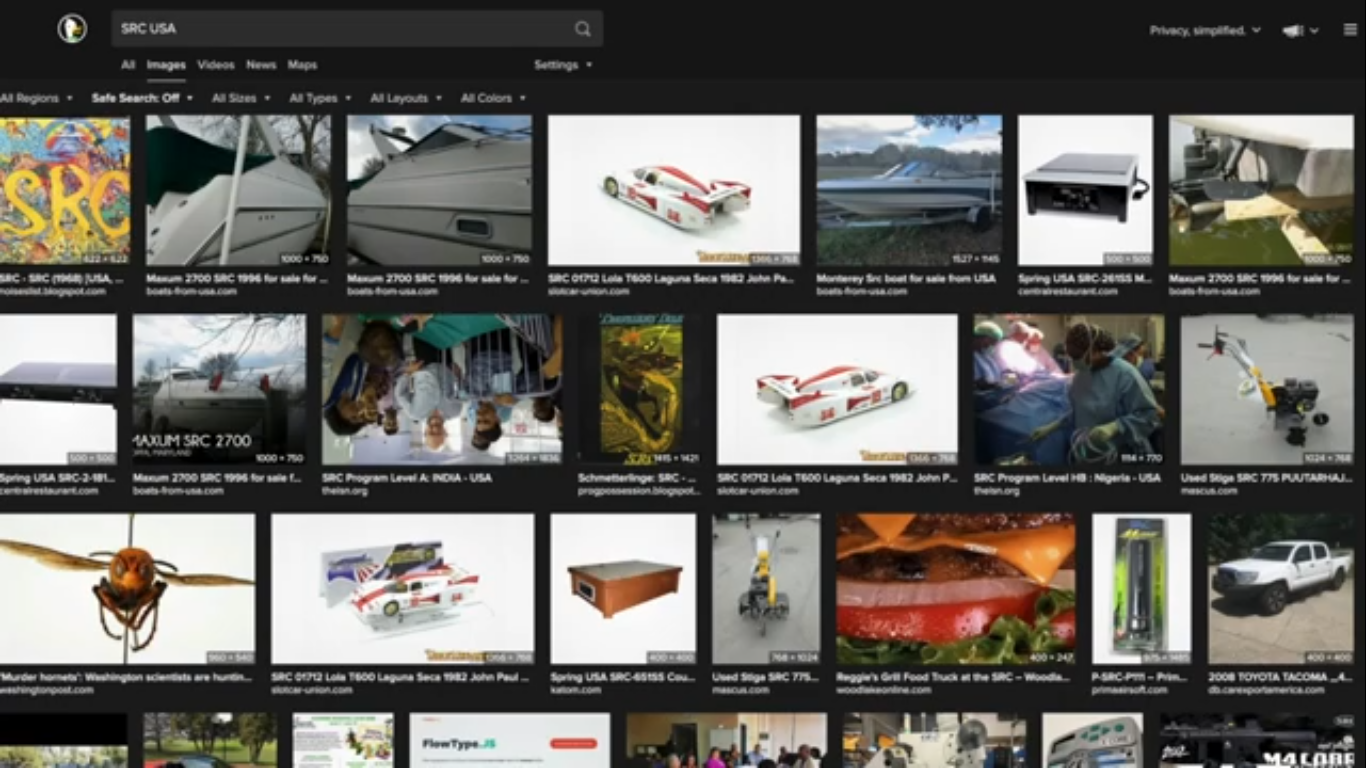Open the All Regions dropdown
The image size is (1366, 768).
pos(36,98)
